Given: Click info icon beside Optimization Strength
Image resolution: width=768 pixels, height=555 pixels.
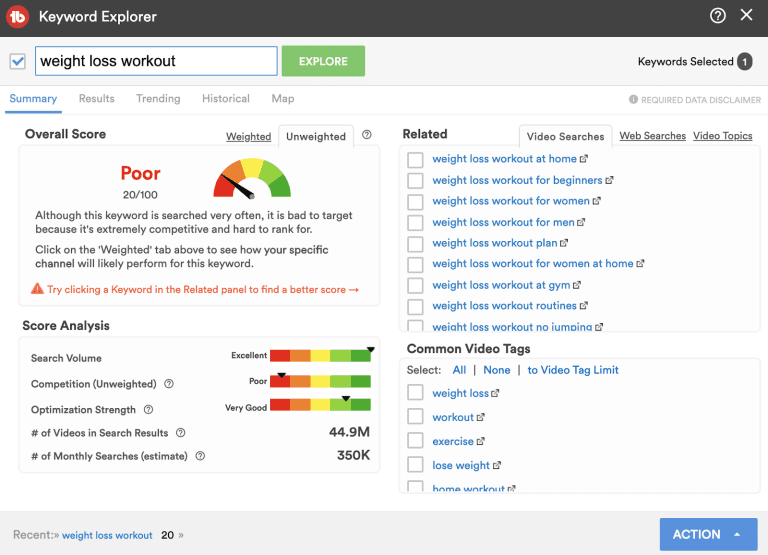Looking at the screenshot, I should (x=148, y=410).
